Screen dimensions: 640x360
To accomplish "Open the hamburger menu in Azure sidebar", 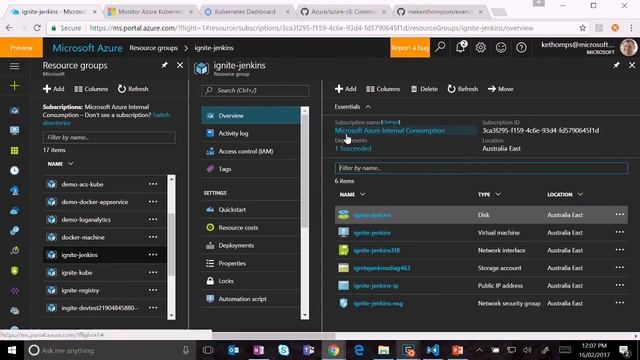I will [14, 66].
